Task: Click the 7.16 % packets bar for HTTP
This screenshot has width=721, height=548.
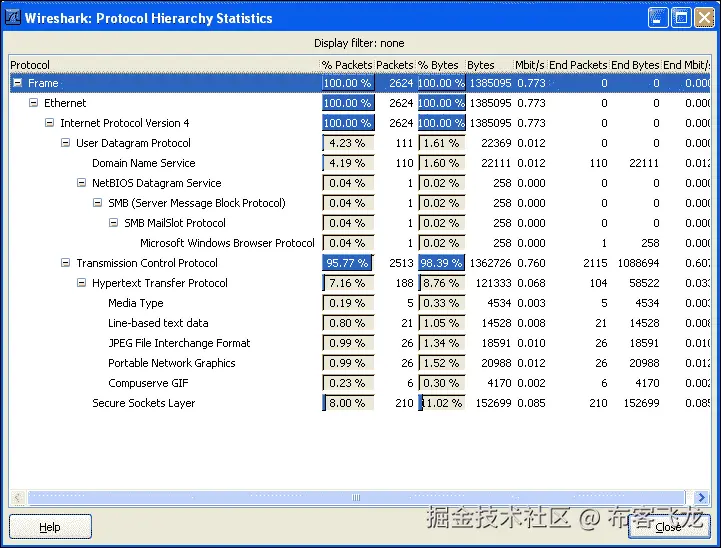Action: (x=348, y=283)
